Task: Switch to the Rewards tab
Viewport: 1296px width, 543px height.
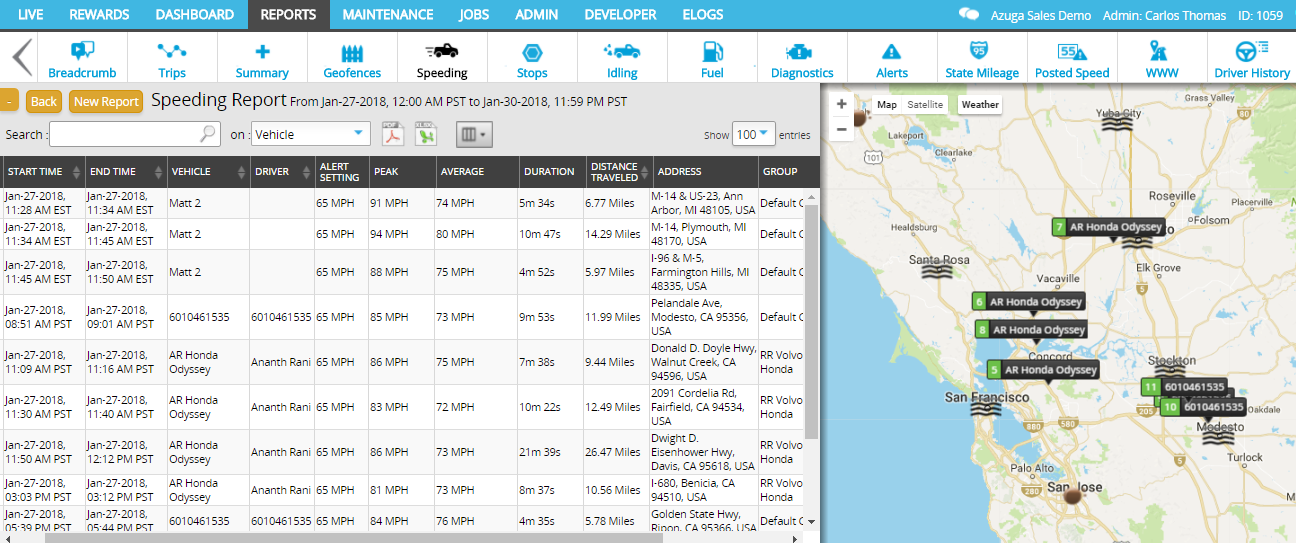Action: click(100, 15)
